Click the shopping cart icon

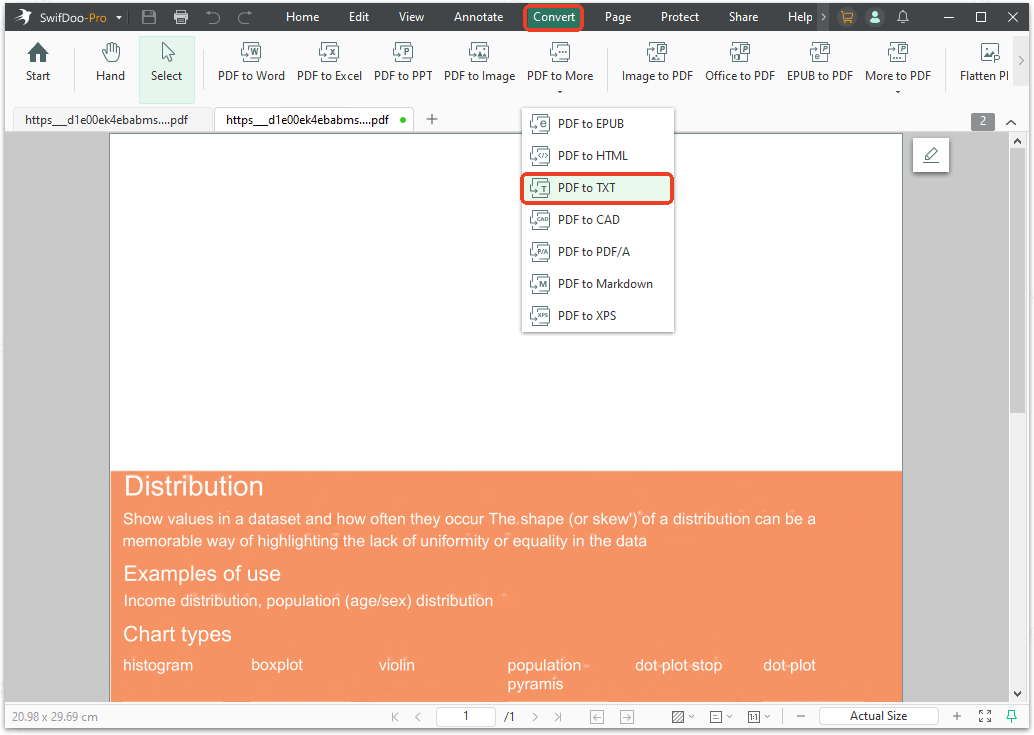tap(848, 16)
